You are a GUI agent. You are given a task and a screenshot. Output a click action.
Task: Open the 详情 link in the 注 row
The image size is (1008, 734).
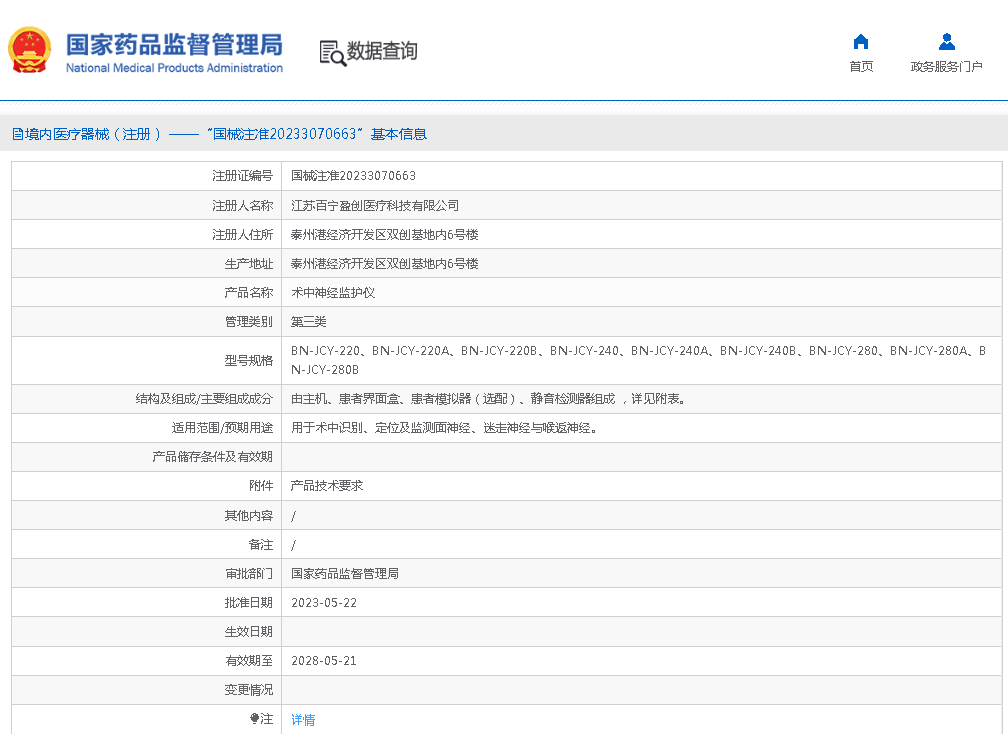pyautogui.click(x=303, y=719)
